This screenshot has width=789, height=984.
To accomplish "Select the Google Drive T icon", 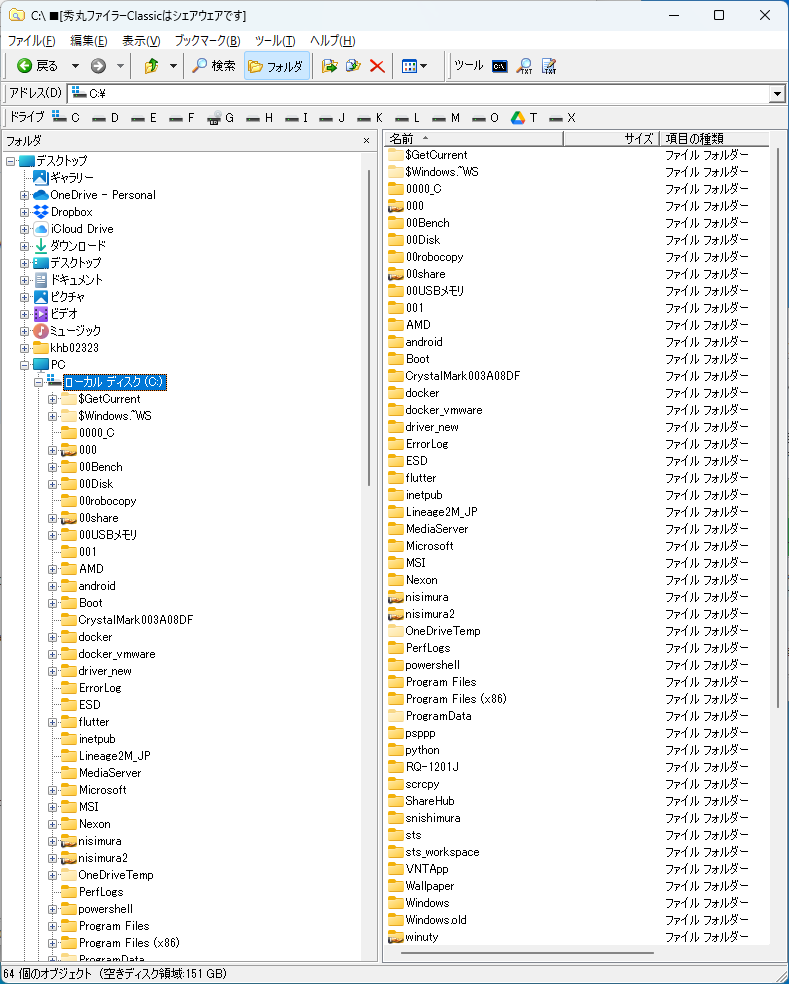I will [x=524, y=117].
